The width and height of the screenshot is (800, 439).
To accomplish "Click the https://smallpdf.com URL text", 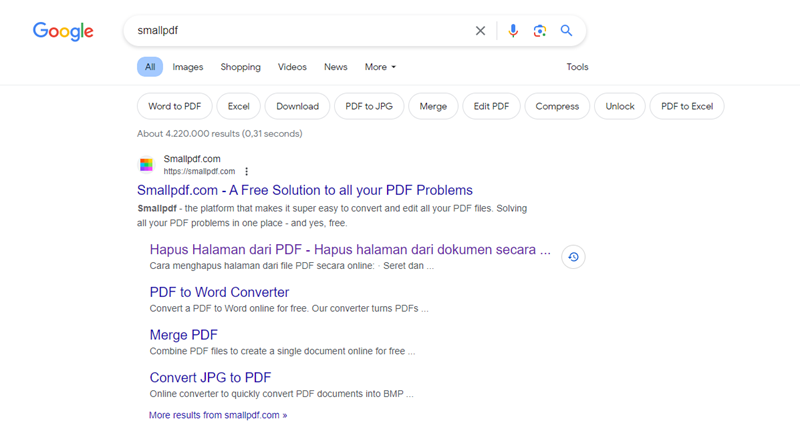I will [199, 172].
